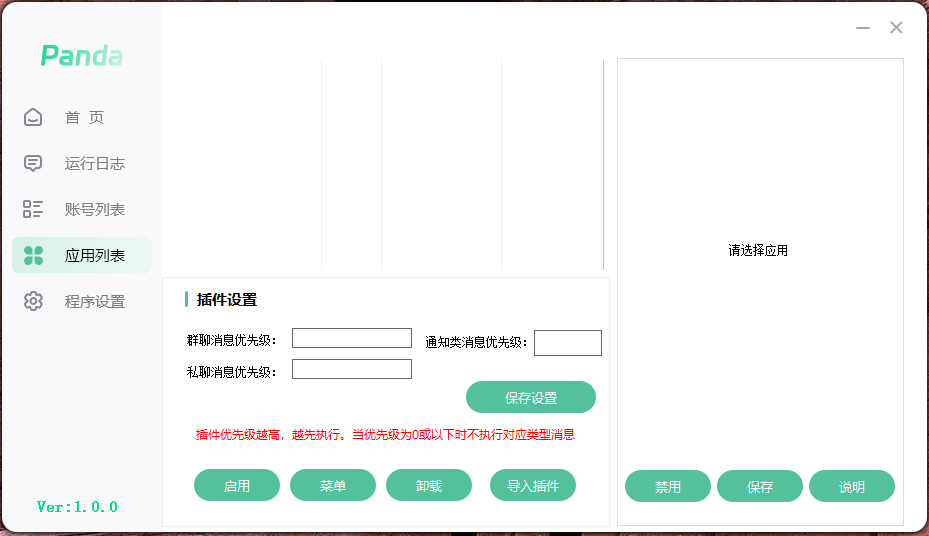The width and height of the screenshot is (929, 536).
Task: Uninstall plugin with the 卸载 button
Action: [x=429, y=486]
